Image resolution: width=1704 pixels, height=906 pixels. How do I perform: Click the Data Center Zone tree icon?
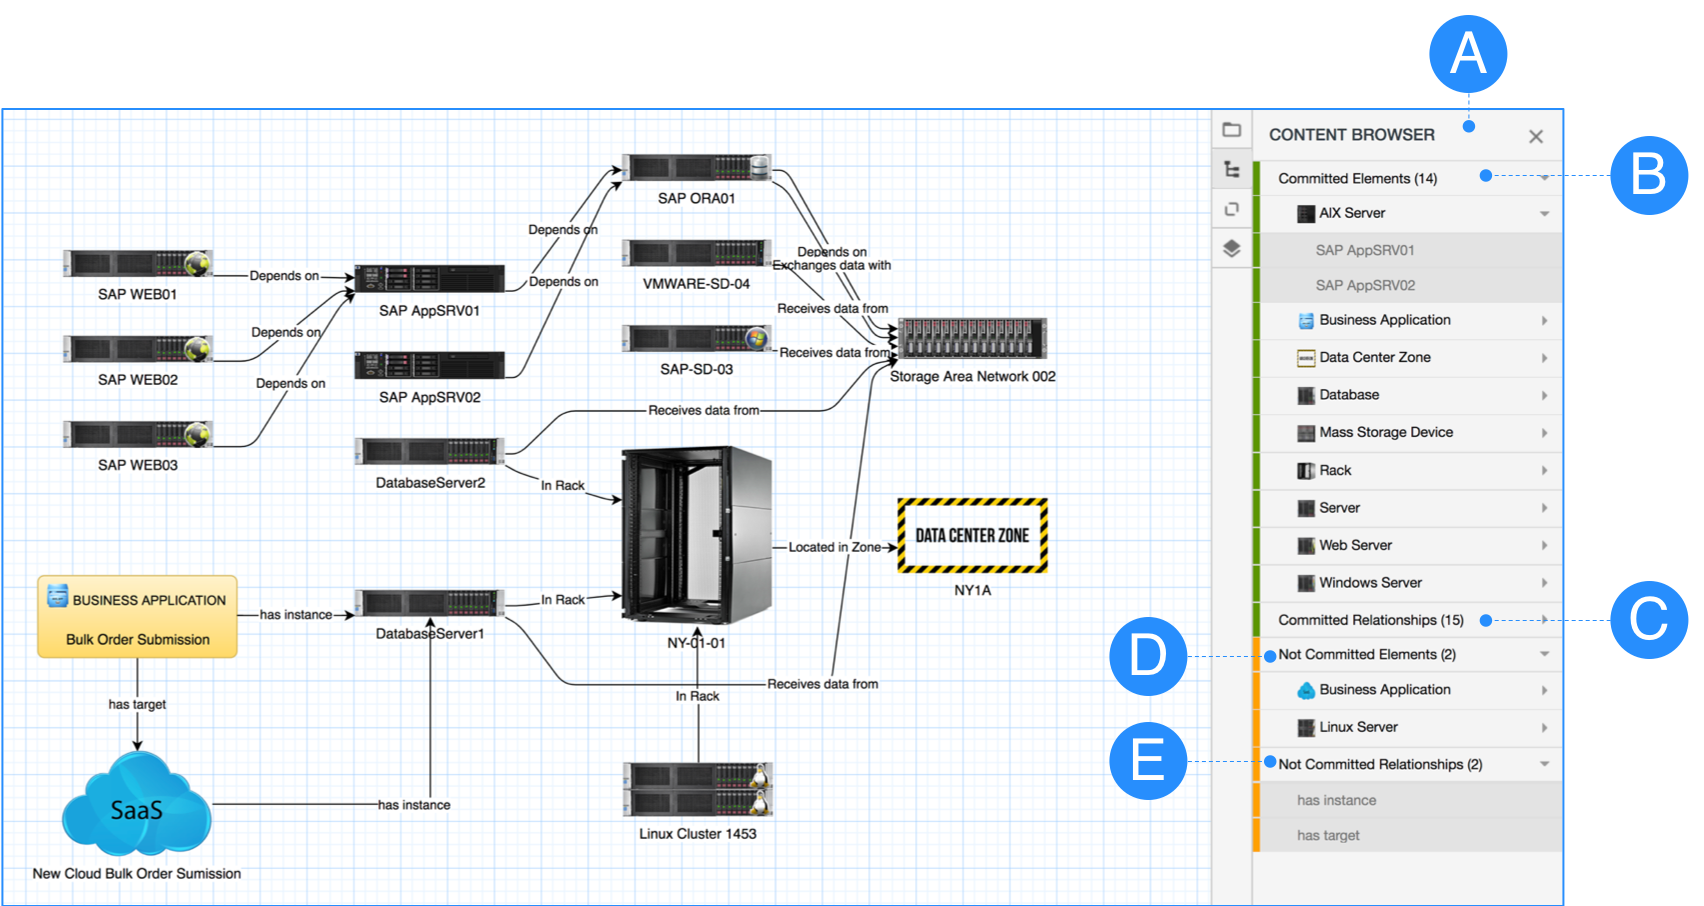[1306, 358]
